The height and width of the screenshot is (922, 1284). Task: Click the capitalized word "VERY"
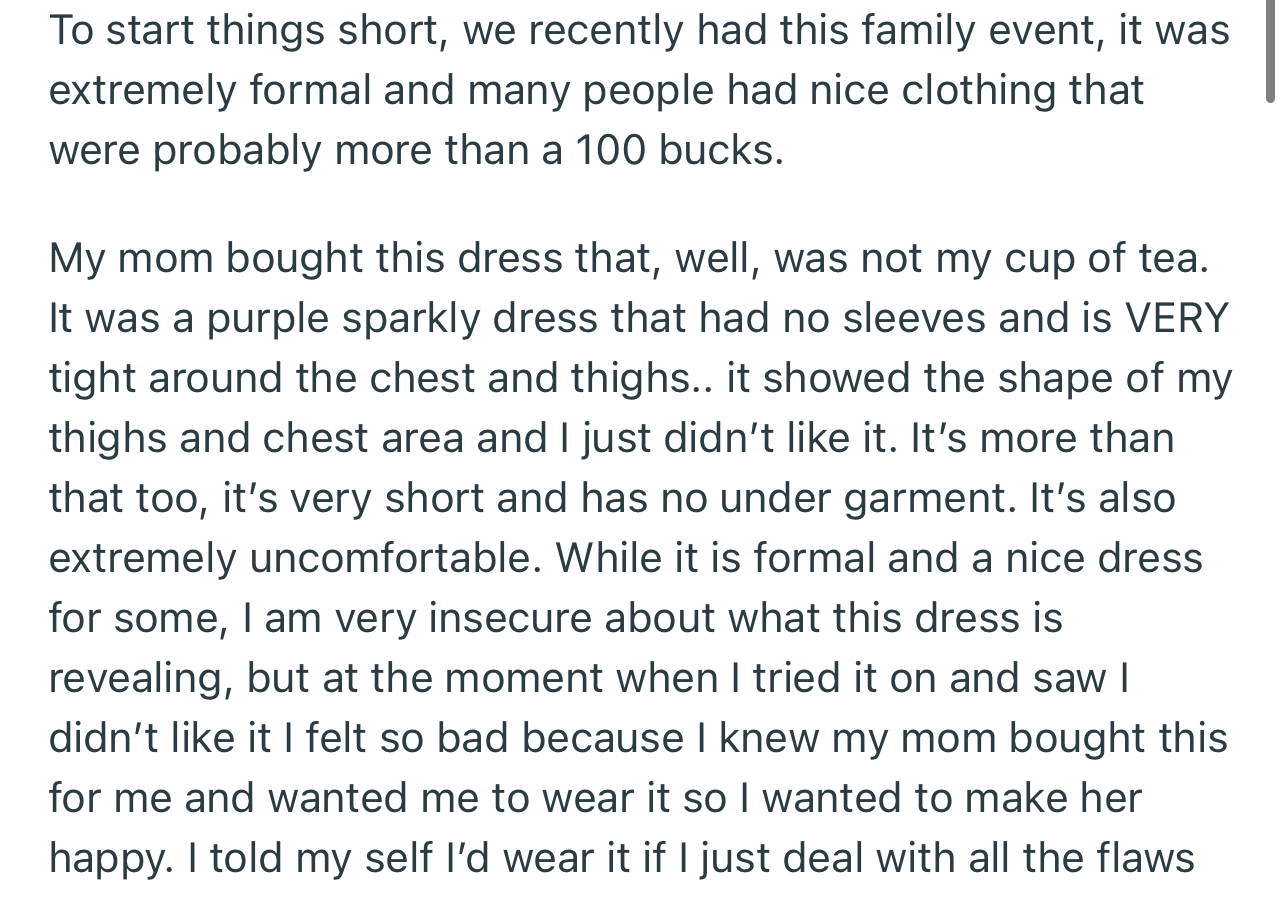point(1176,318)
